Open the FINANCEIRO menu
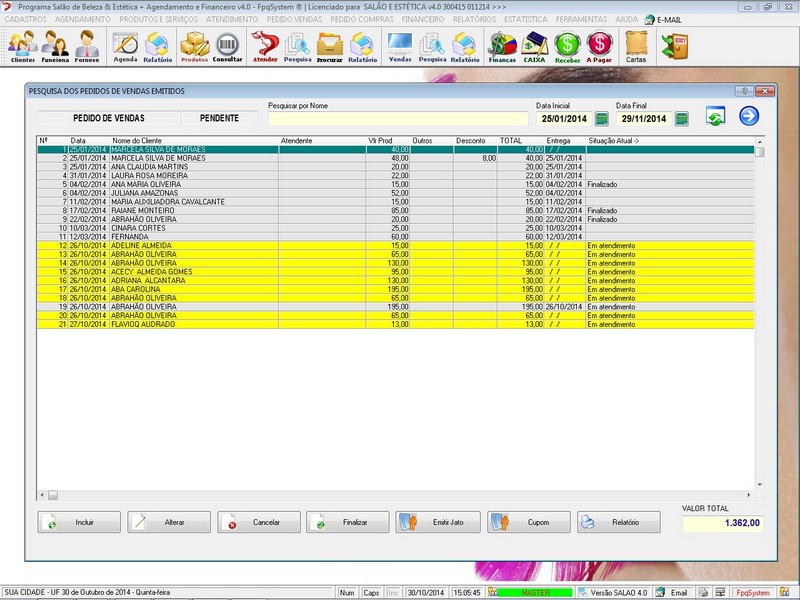This screenshot has width=800, height=600. click(x=421, y=19)
